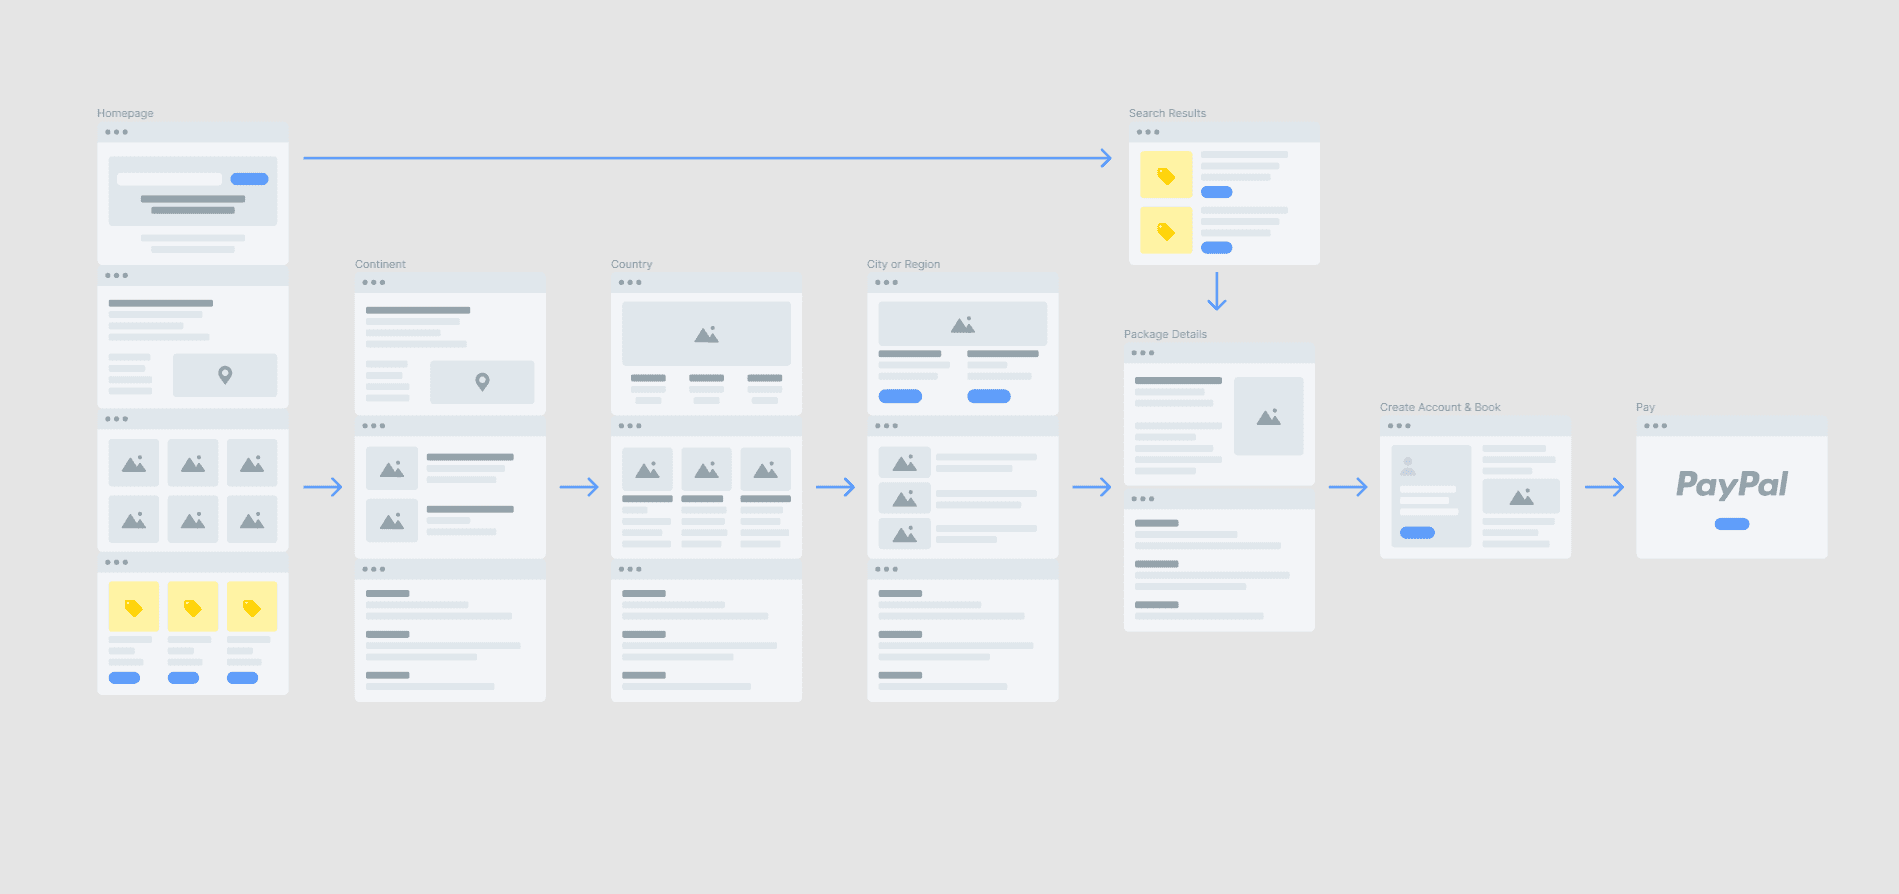This screenshot has height=894, width=1899.
Task: Click the top list image in City or Region
Action: pyautogui.click(x=904, y=462)
